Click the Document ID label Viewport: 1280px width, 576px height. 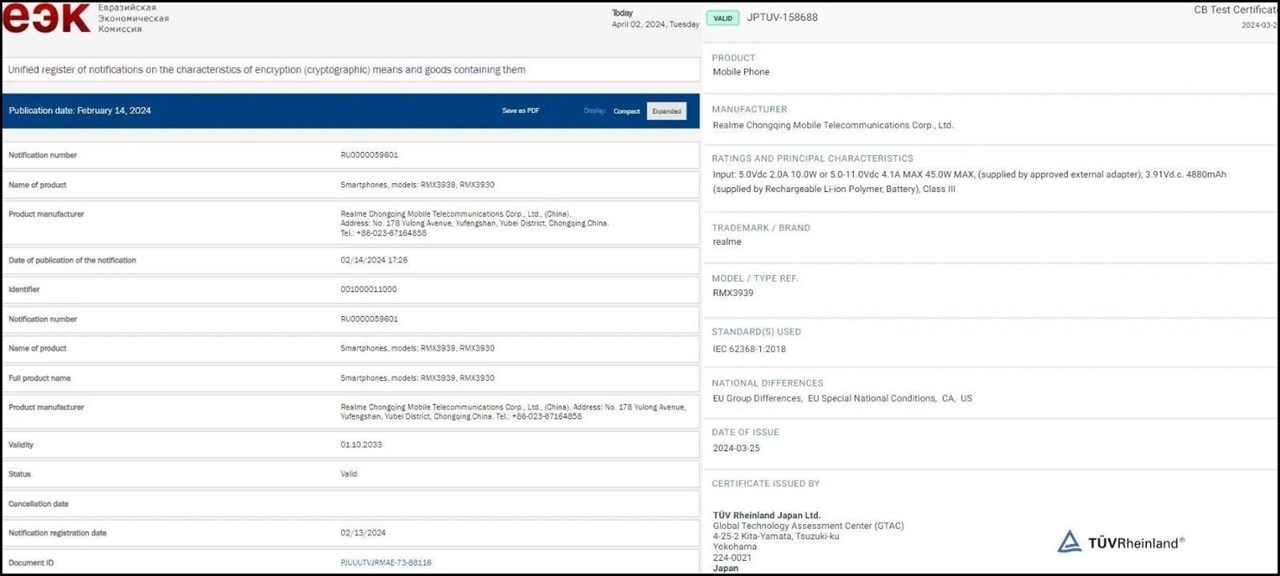click(31, 563)
